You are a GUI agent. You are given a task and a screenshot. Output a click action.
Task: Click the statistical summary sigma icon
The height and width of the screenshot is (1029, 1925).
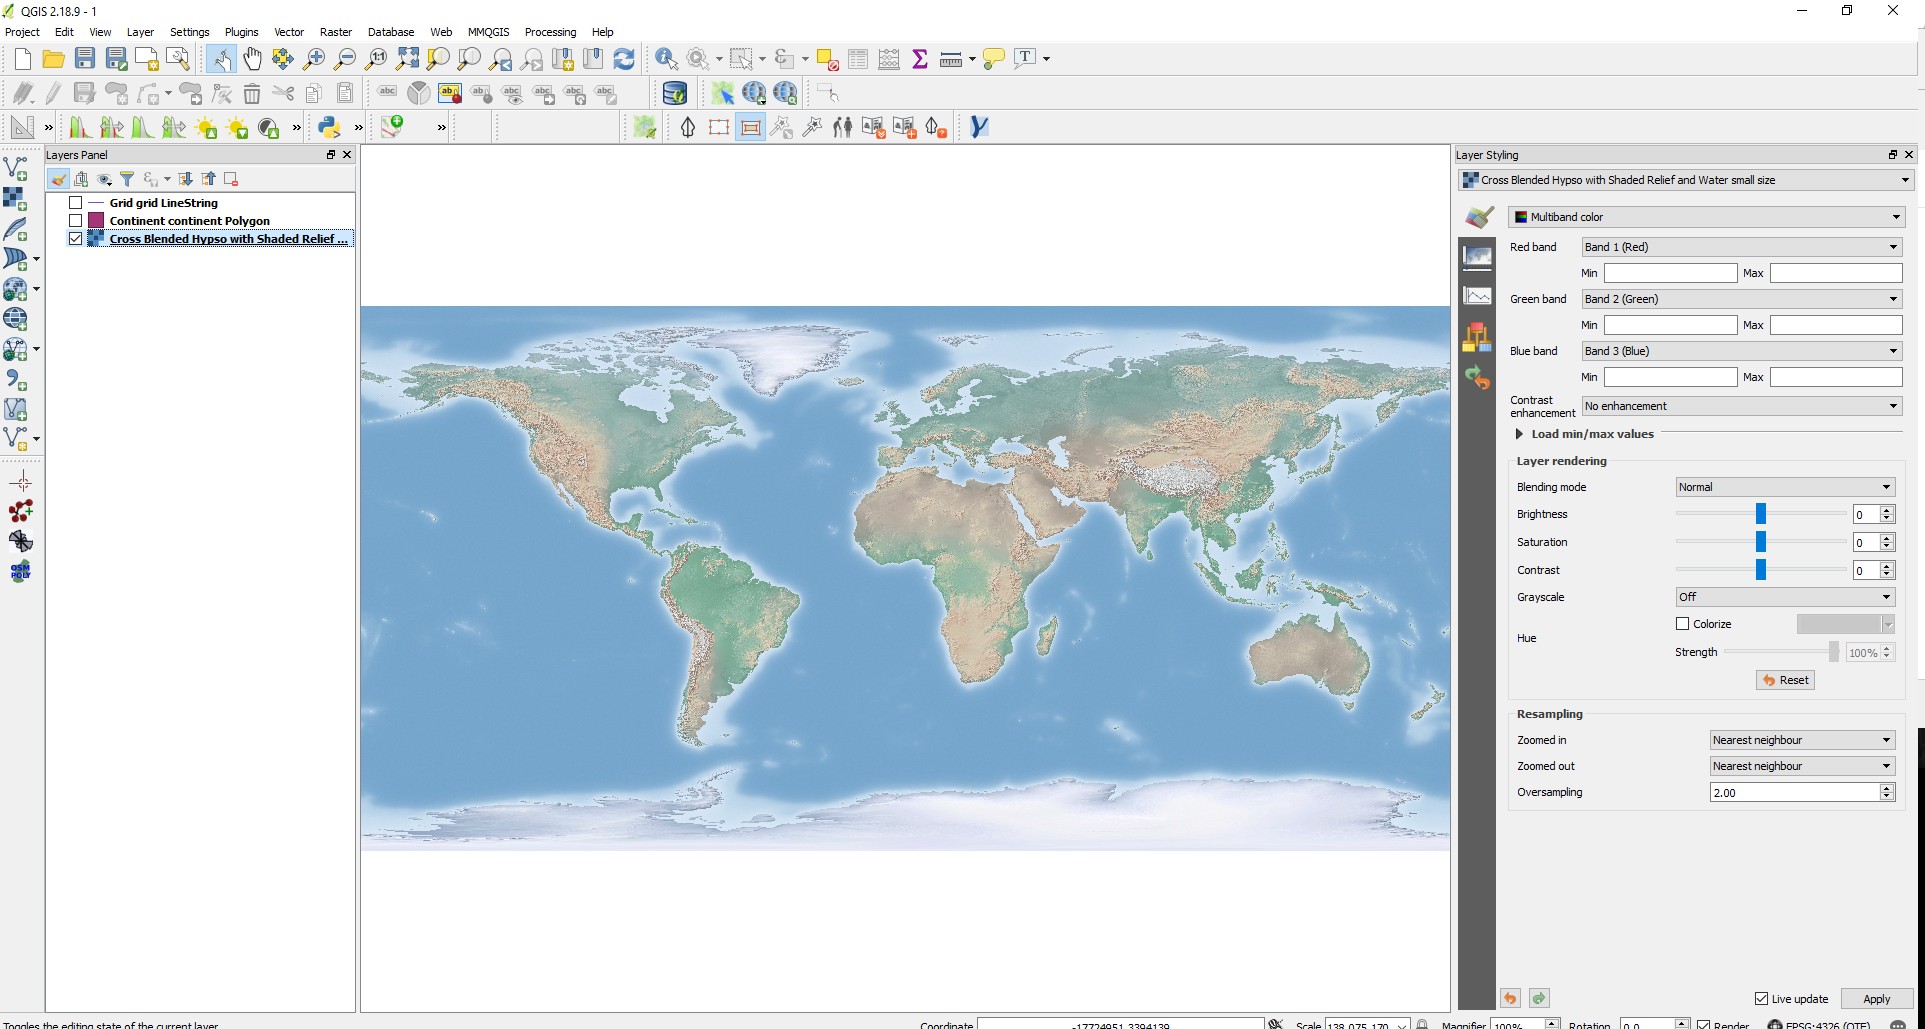(x=920, y=59)
